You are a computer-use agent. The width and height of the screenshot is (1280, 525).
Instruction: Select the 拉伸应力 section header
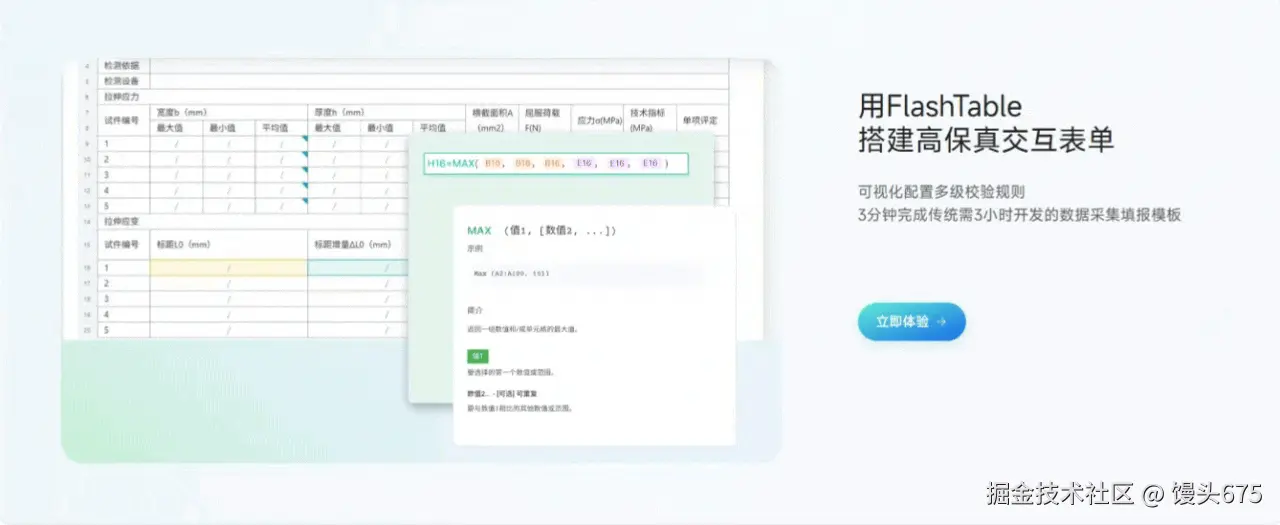coord(123,96)
